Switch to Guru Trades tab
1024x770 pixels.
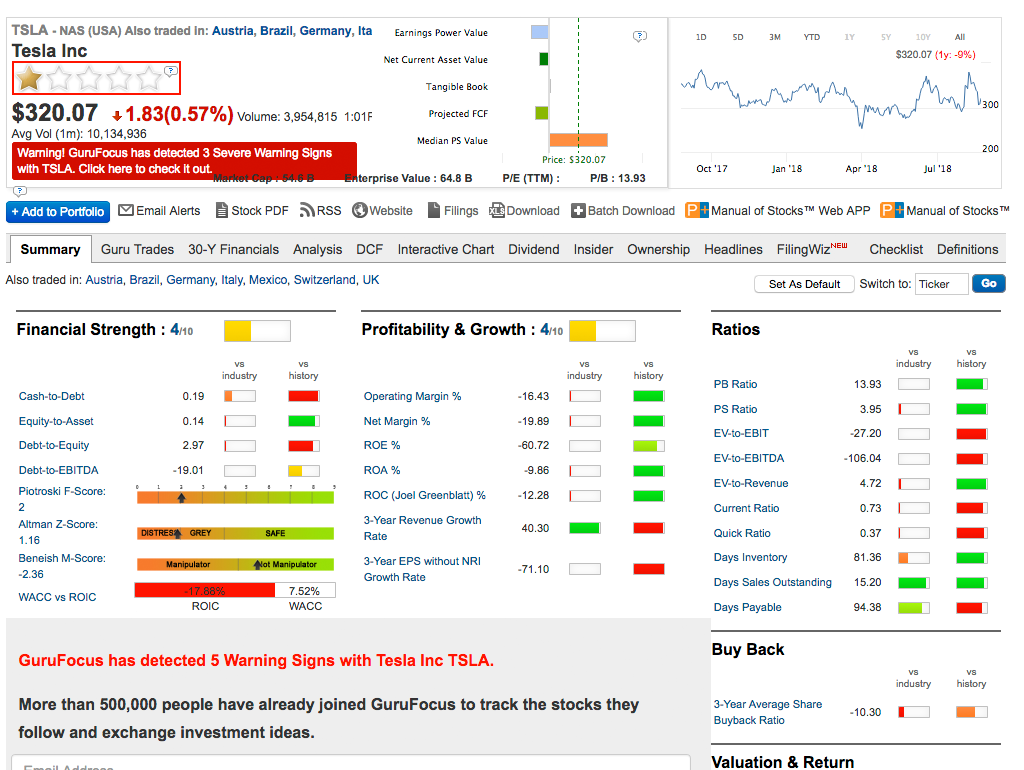(137, 249)
